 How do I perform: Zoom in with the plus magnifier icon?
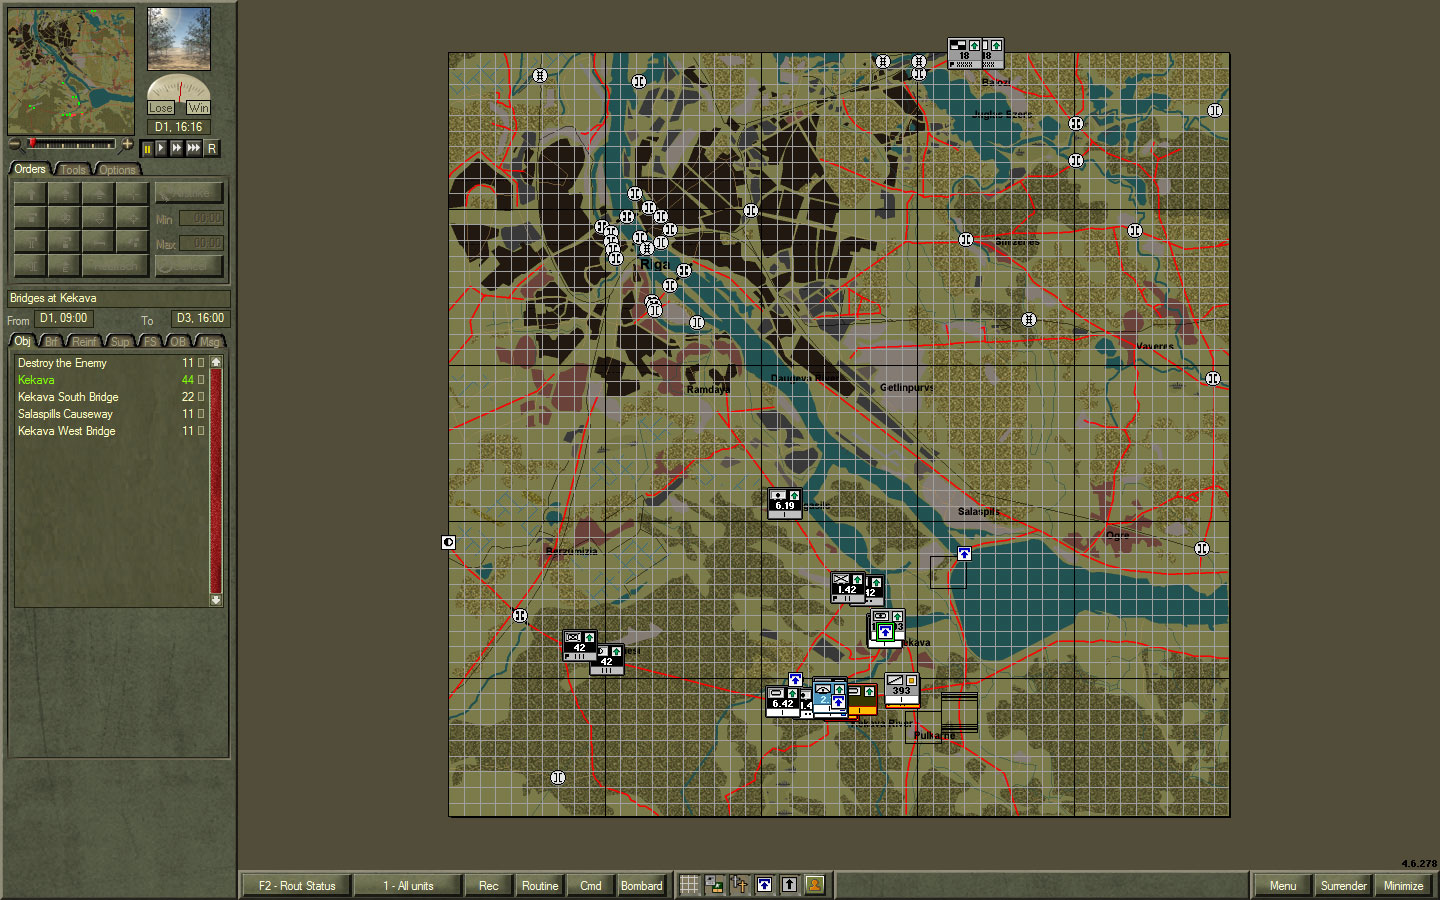(x=127, y=144)
